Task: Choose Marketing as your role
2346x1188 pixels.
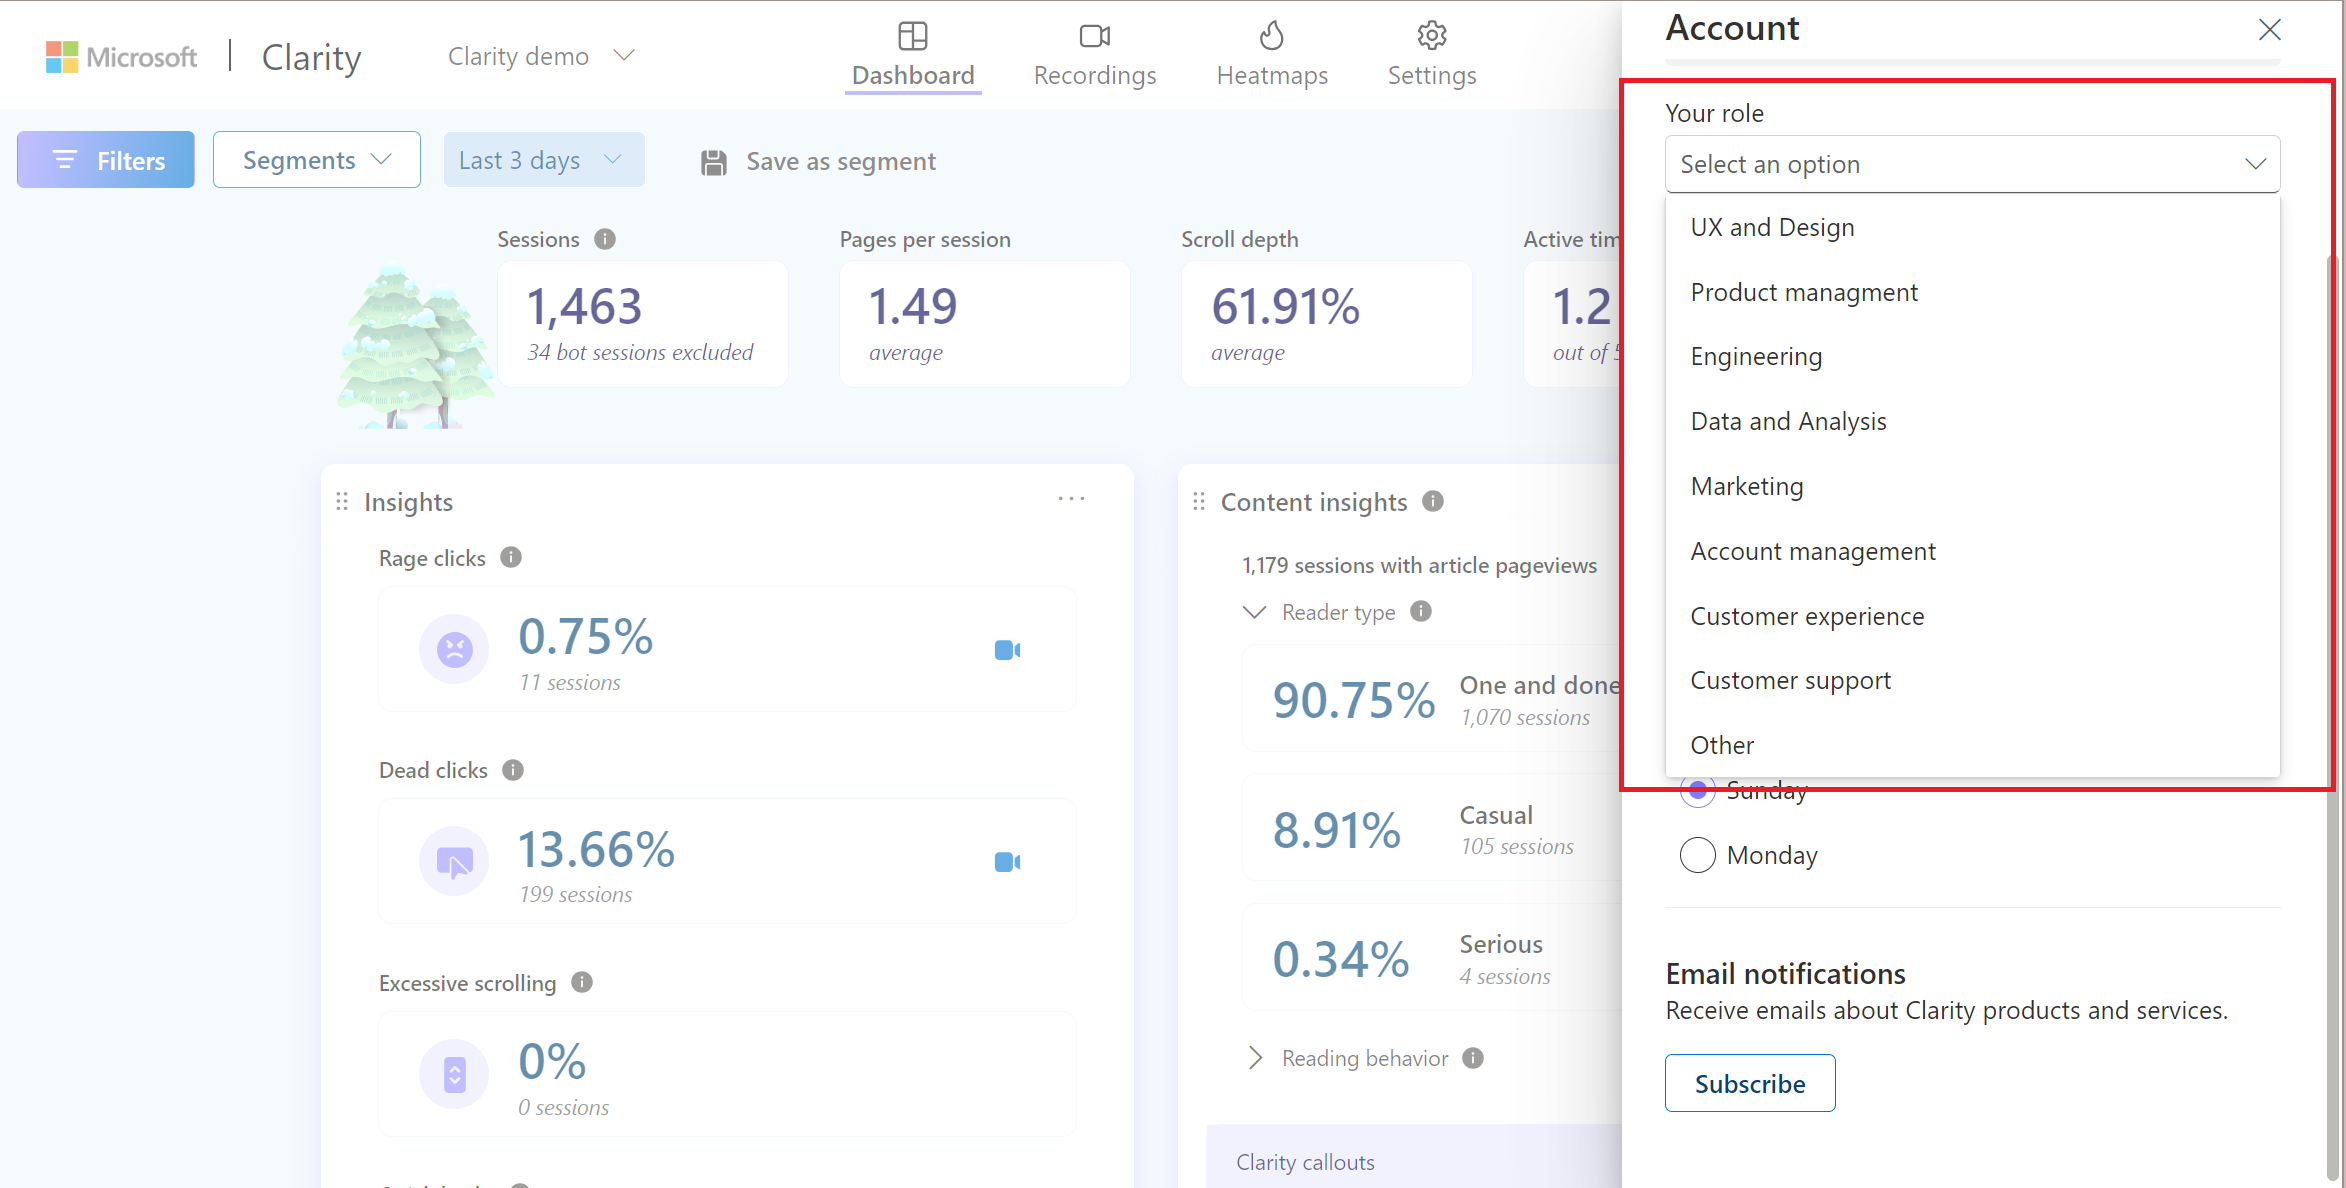Action: tap(1972, 487)
